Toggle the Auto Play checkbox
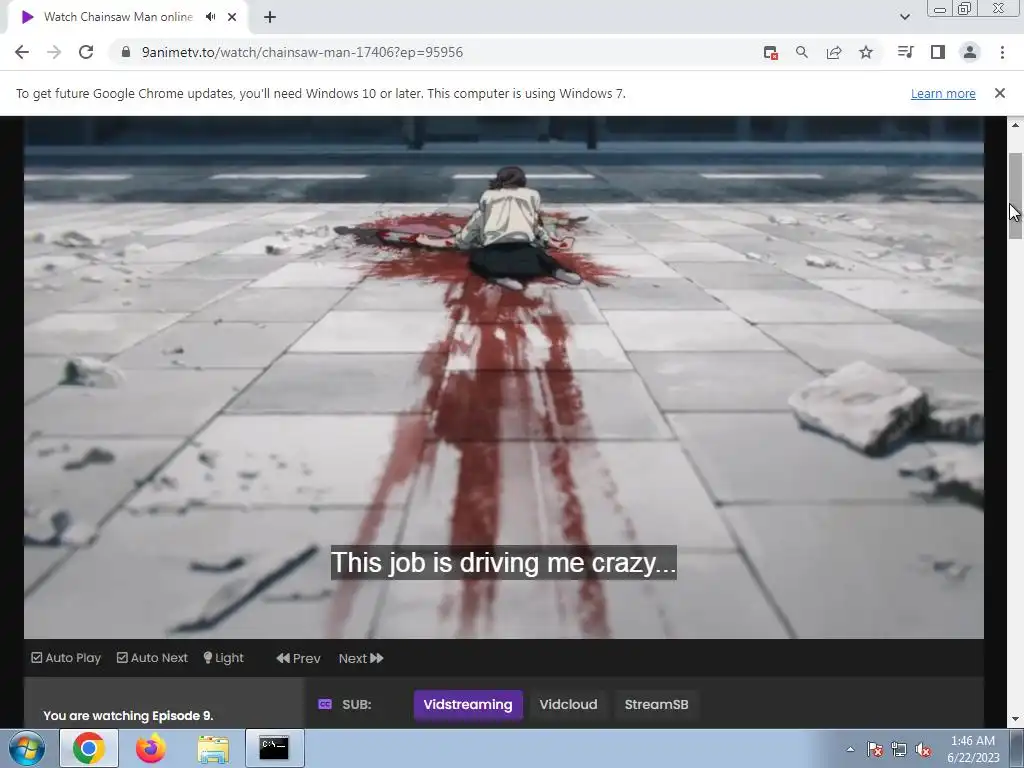The image size is (1024, 768). pos(66,658)
